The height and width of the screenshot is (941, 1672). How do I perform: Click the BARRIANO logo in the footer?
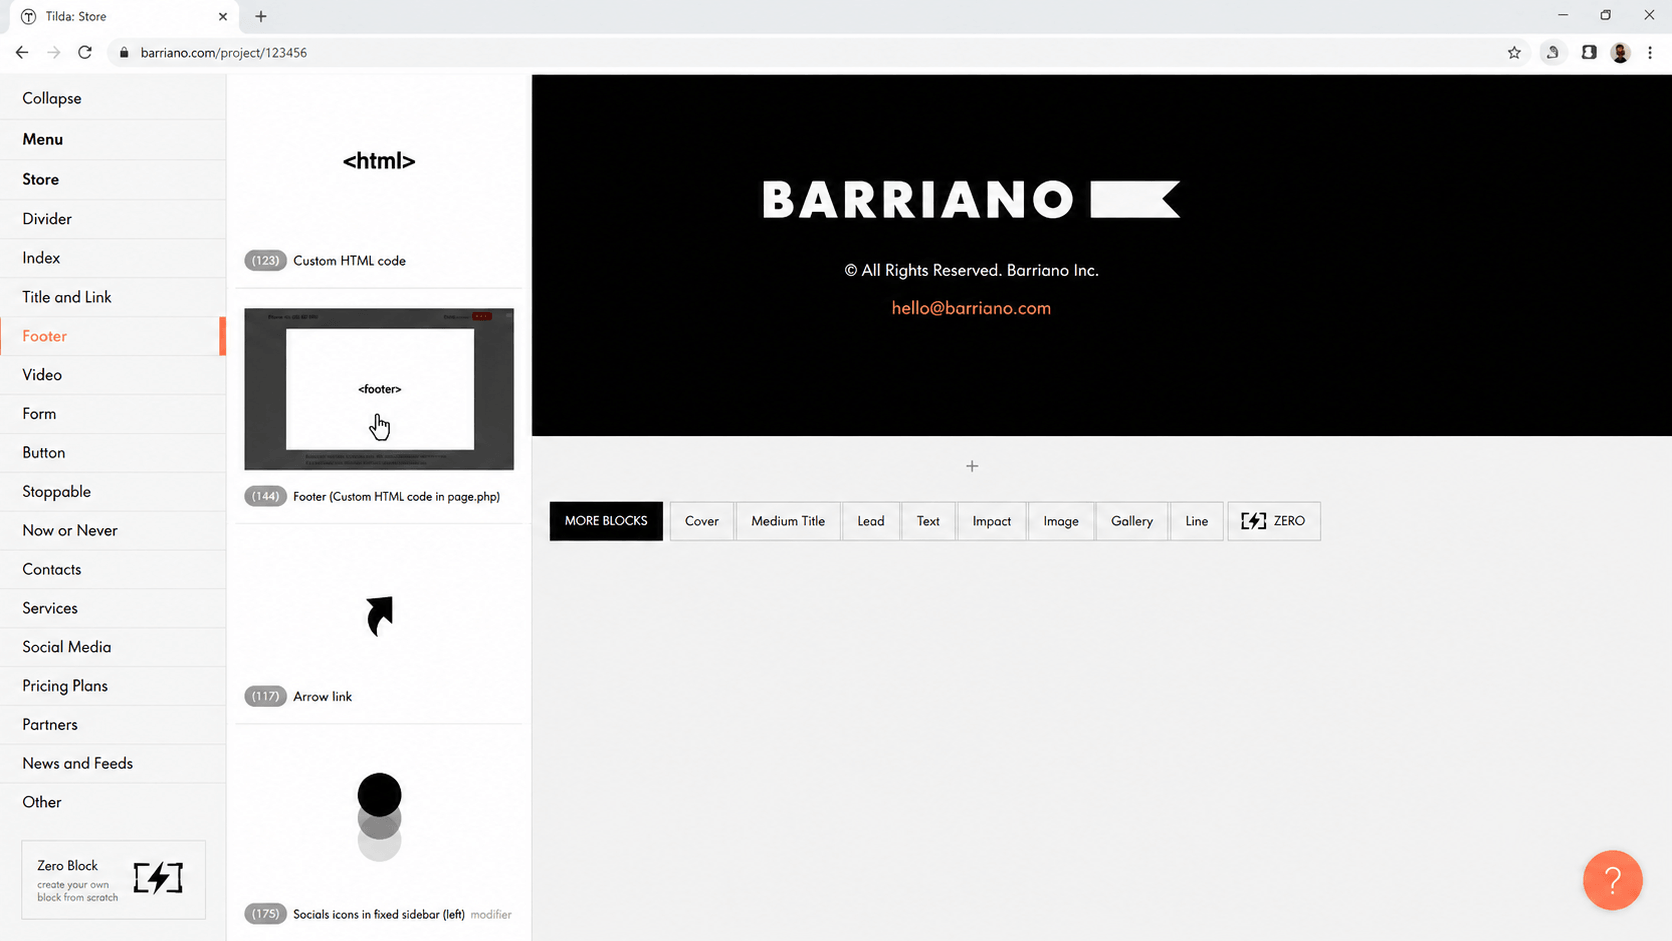point(971,200)
